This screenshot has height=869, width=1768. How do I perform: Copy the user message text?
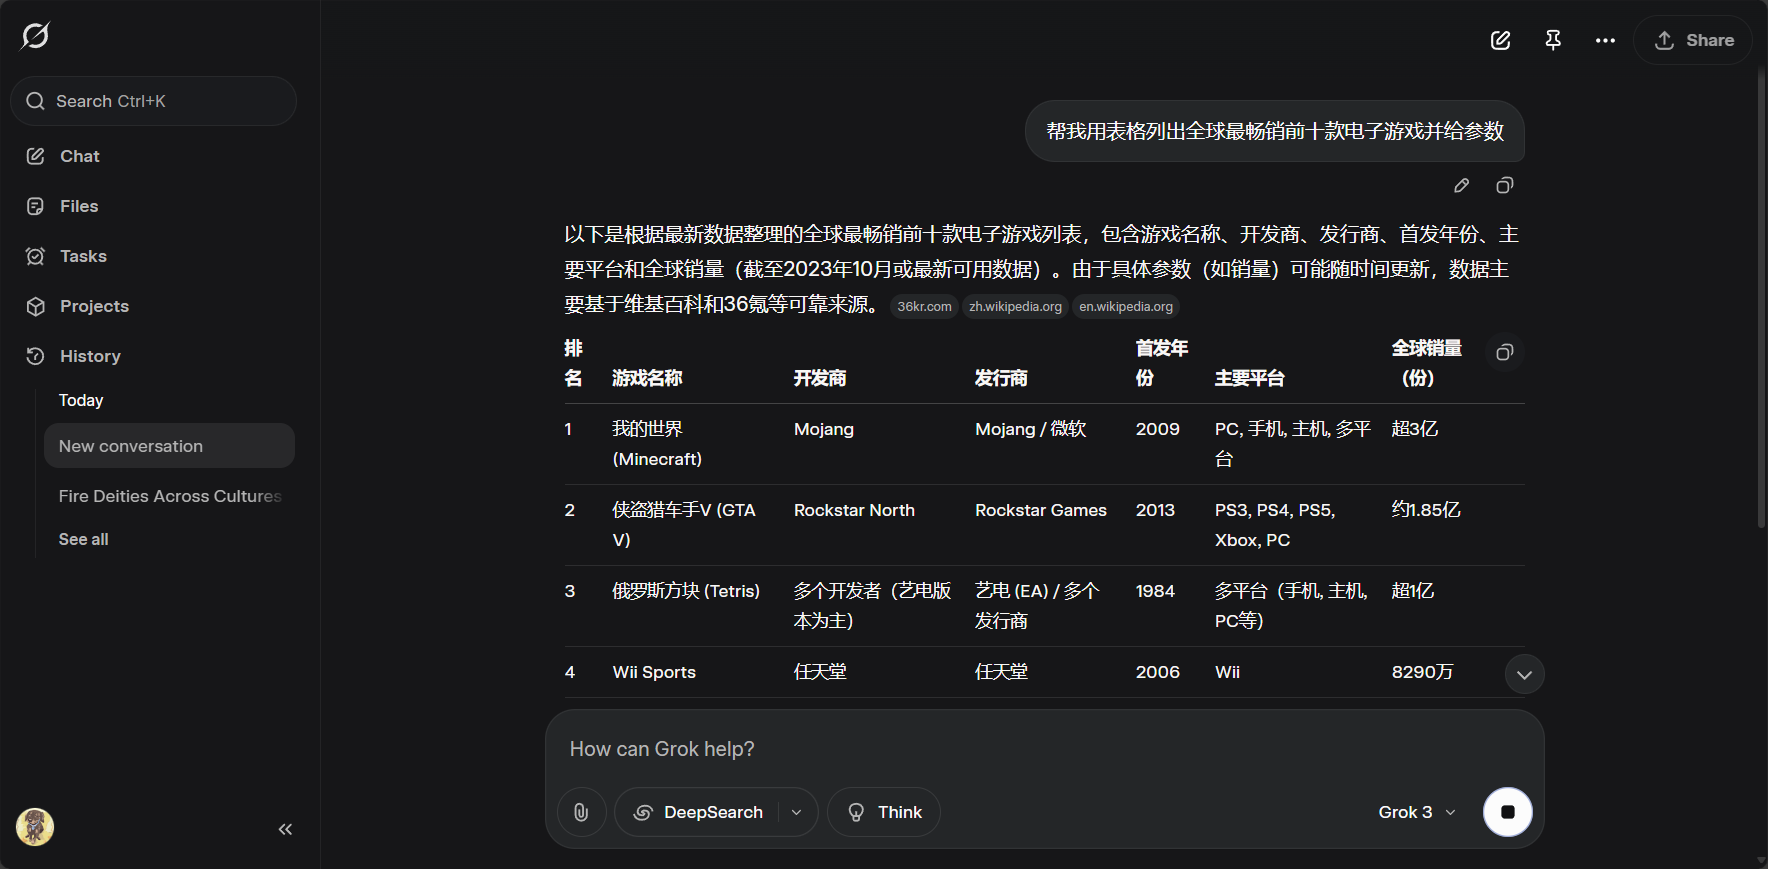tap(1504, 186)
